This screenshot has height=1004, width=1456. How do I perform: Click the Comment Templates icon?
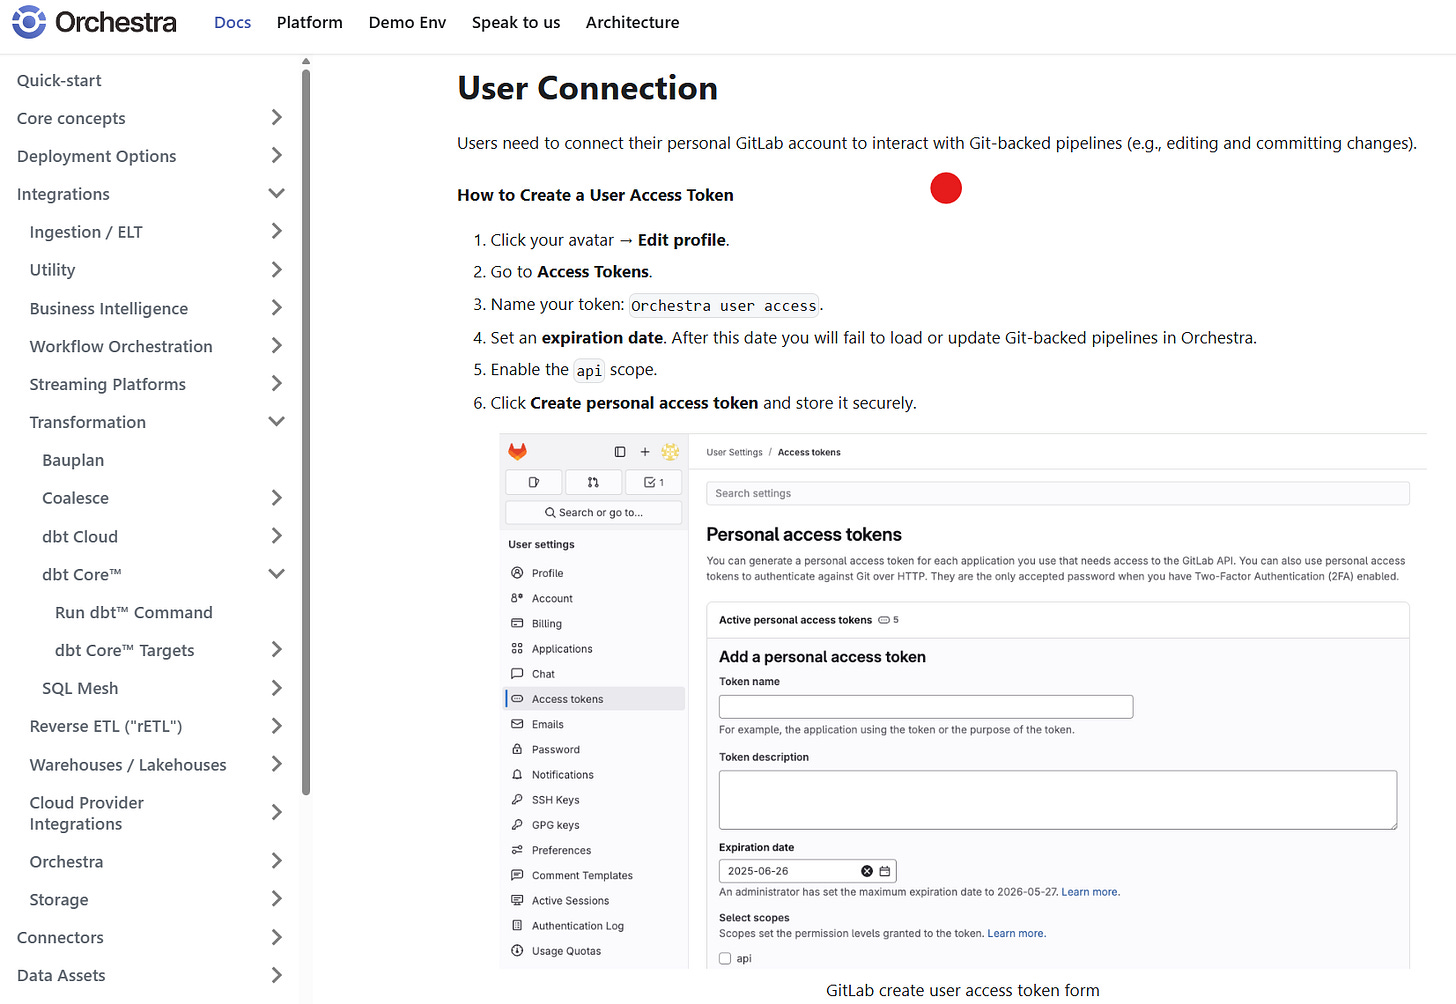click(517, 875)
